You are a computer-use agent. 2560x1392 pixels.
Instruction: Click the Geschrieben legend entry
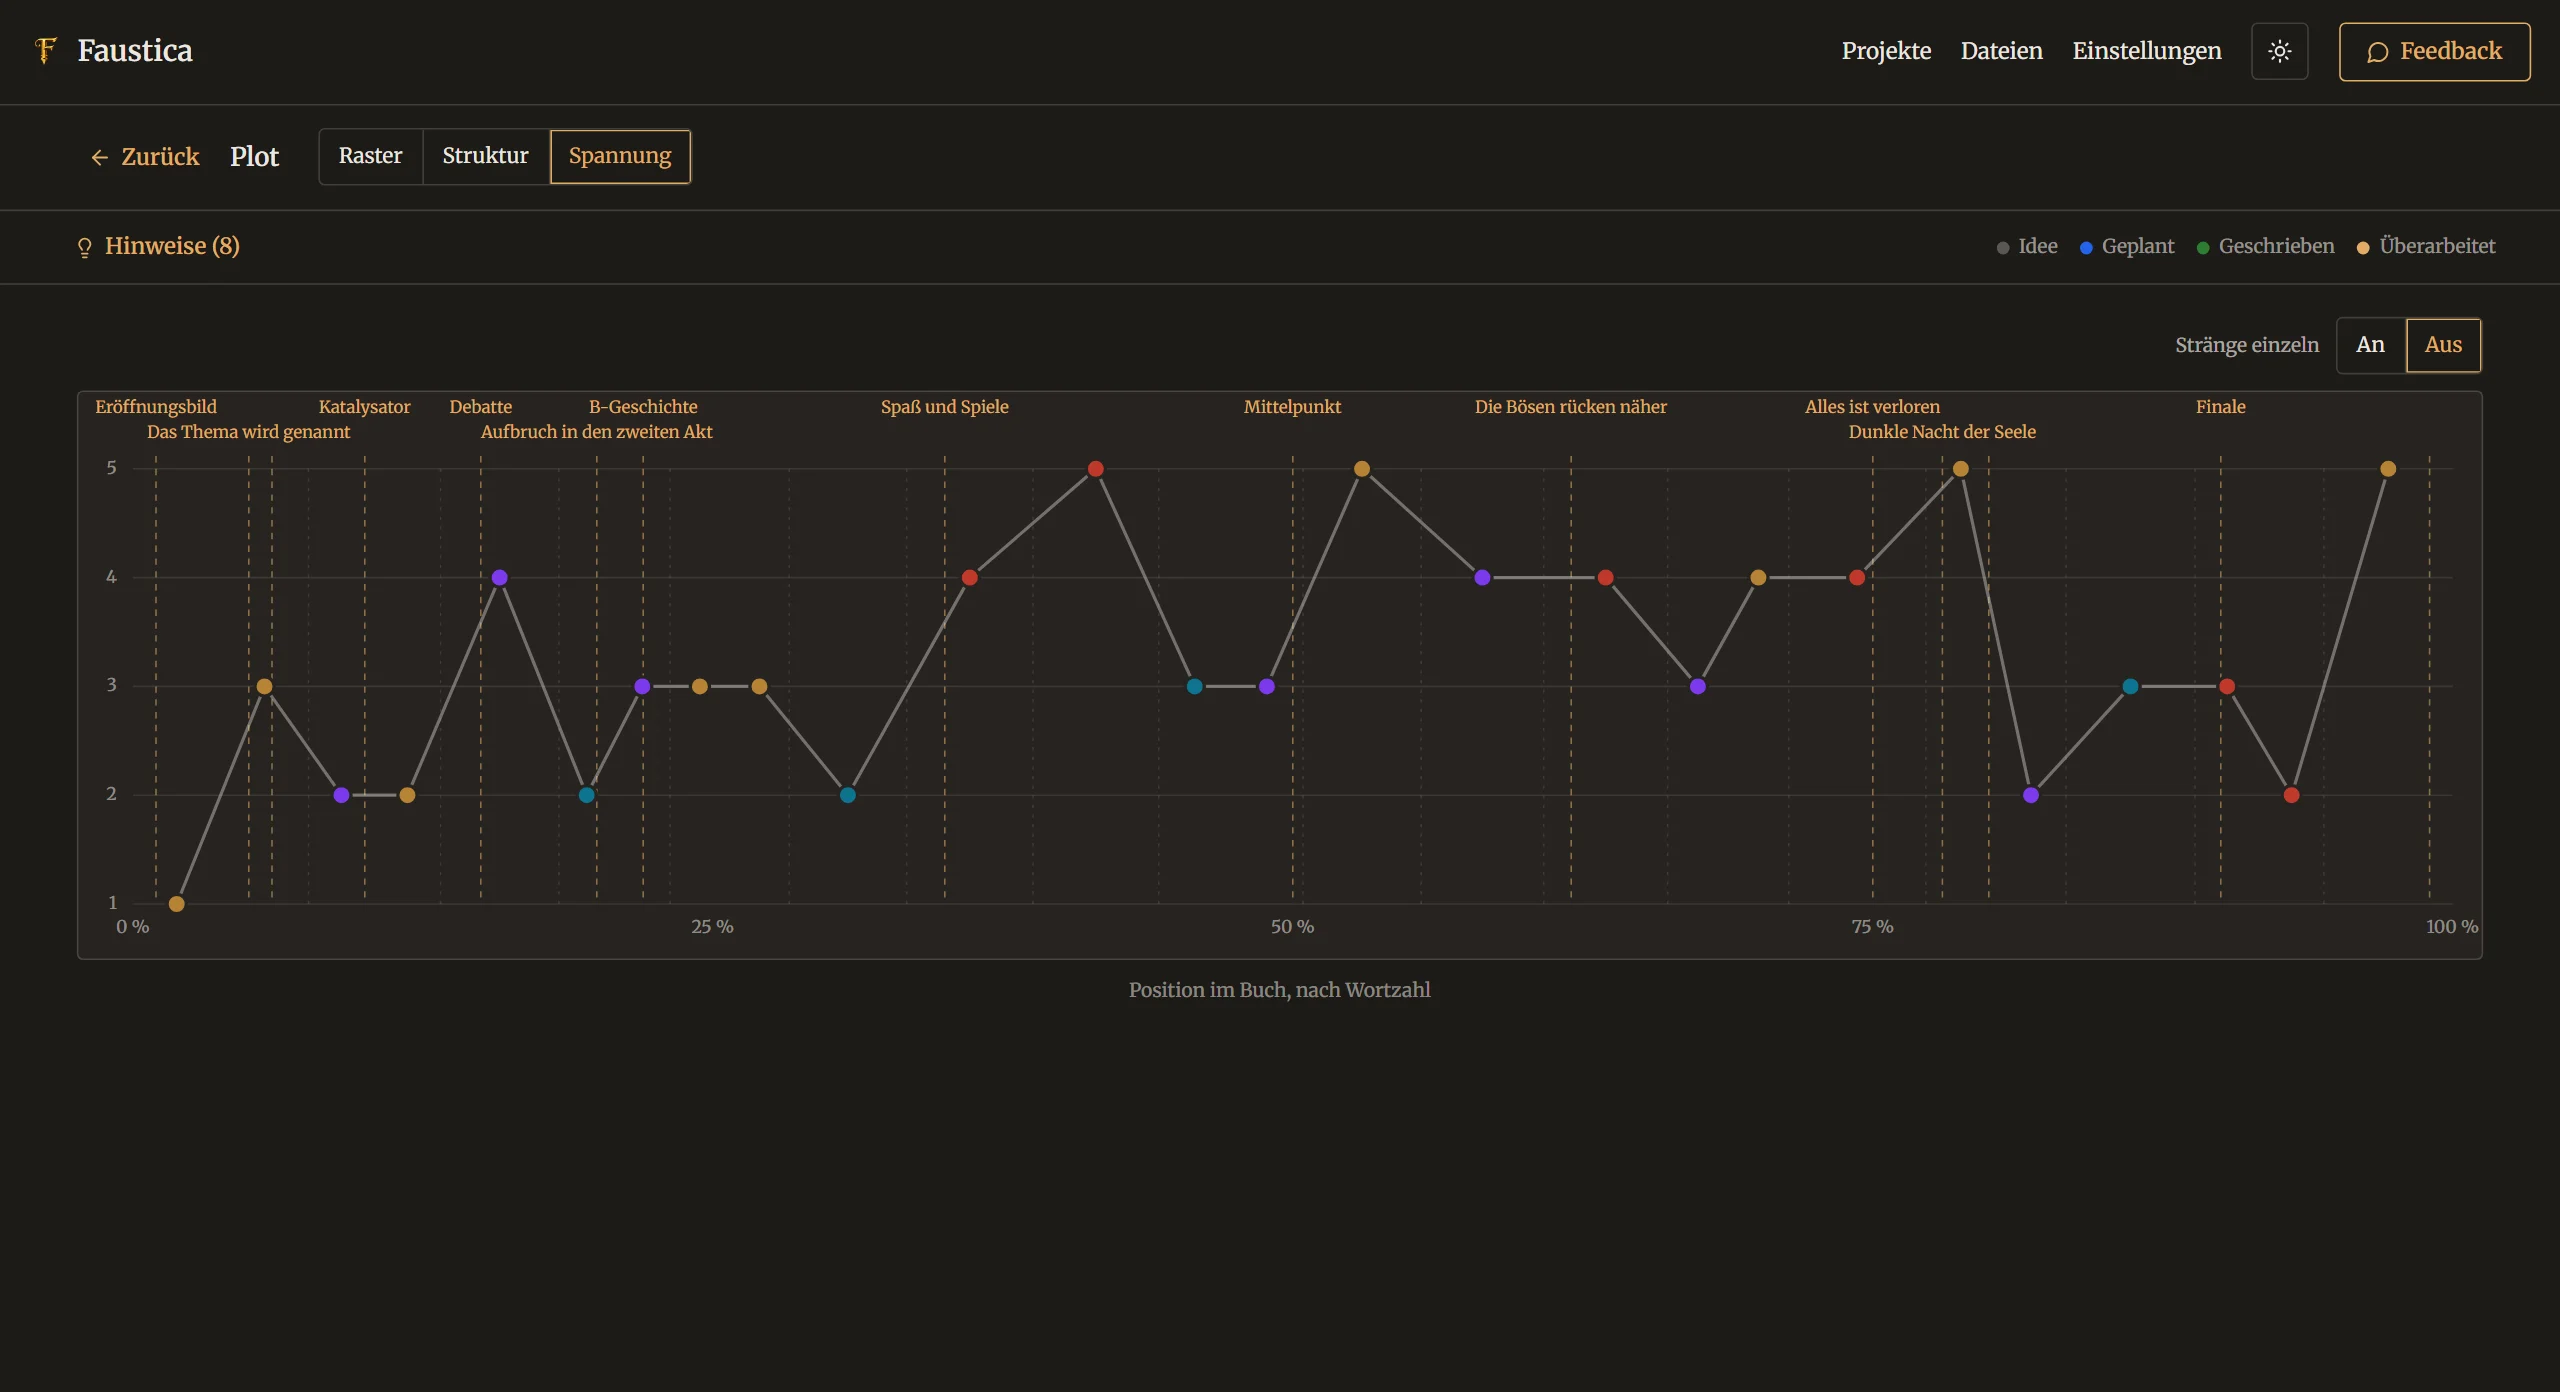[2266, 246]
